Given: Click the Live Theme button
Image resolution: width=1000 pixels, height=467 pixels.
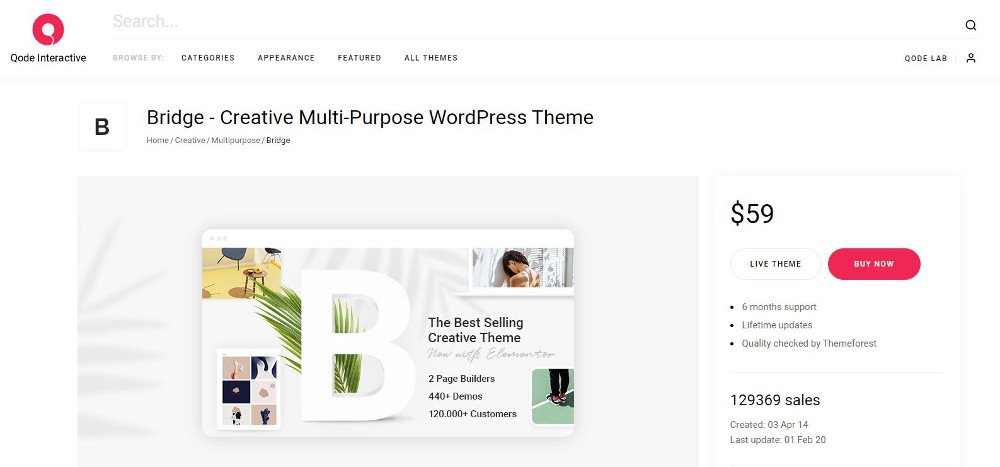Looking at the screenshot, I should tap(776, 264).
